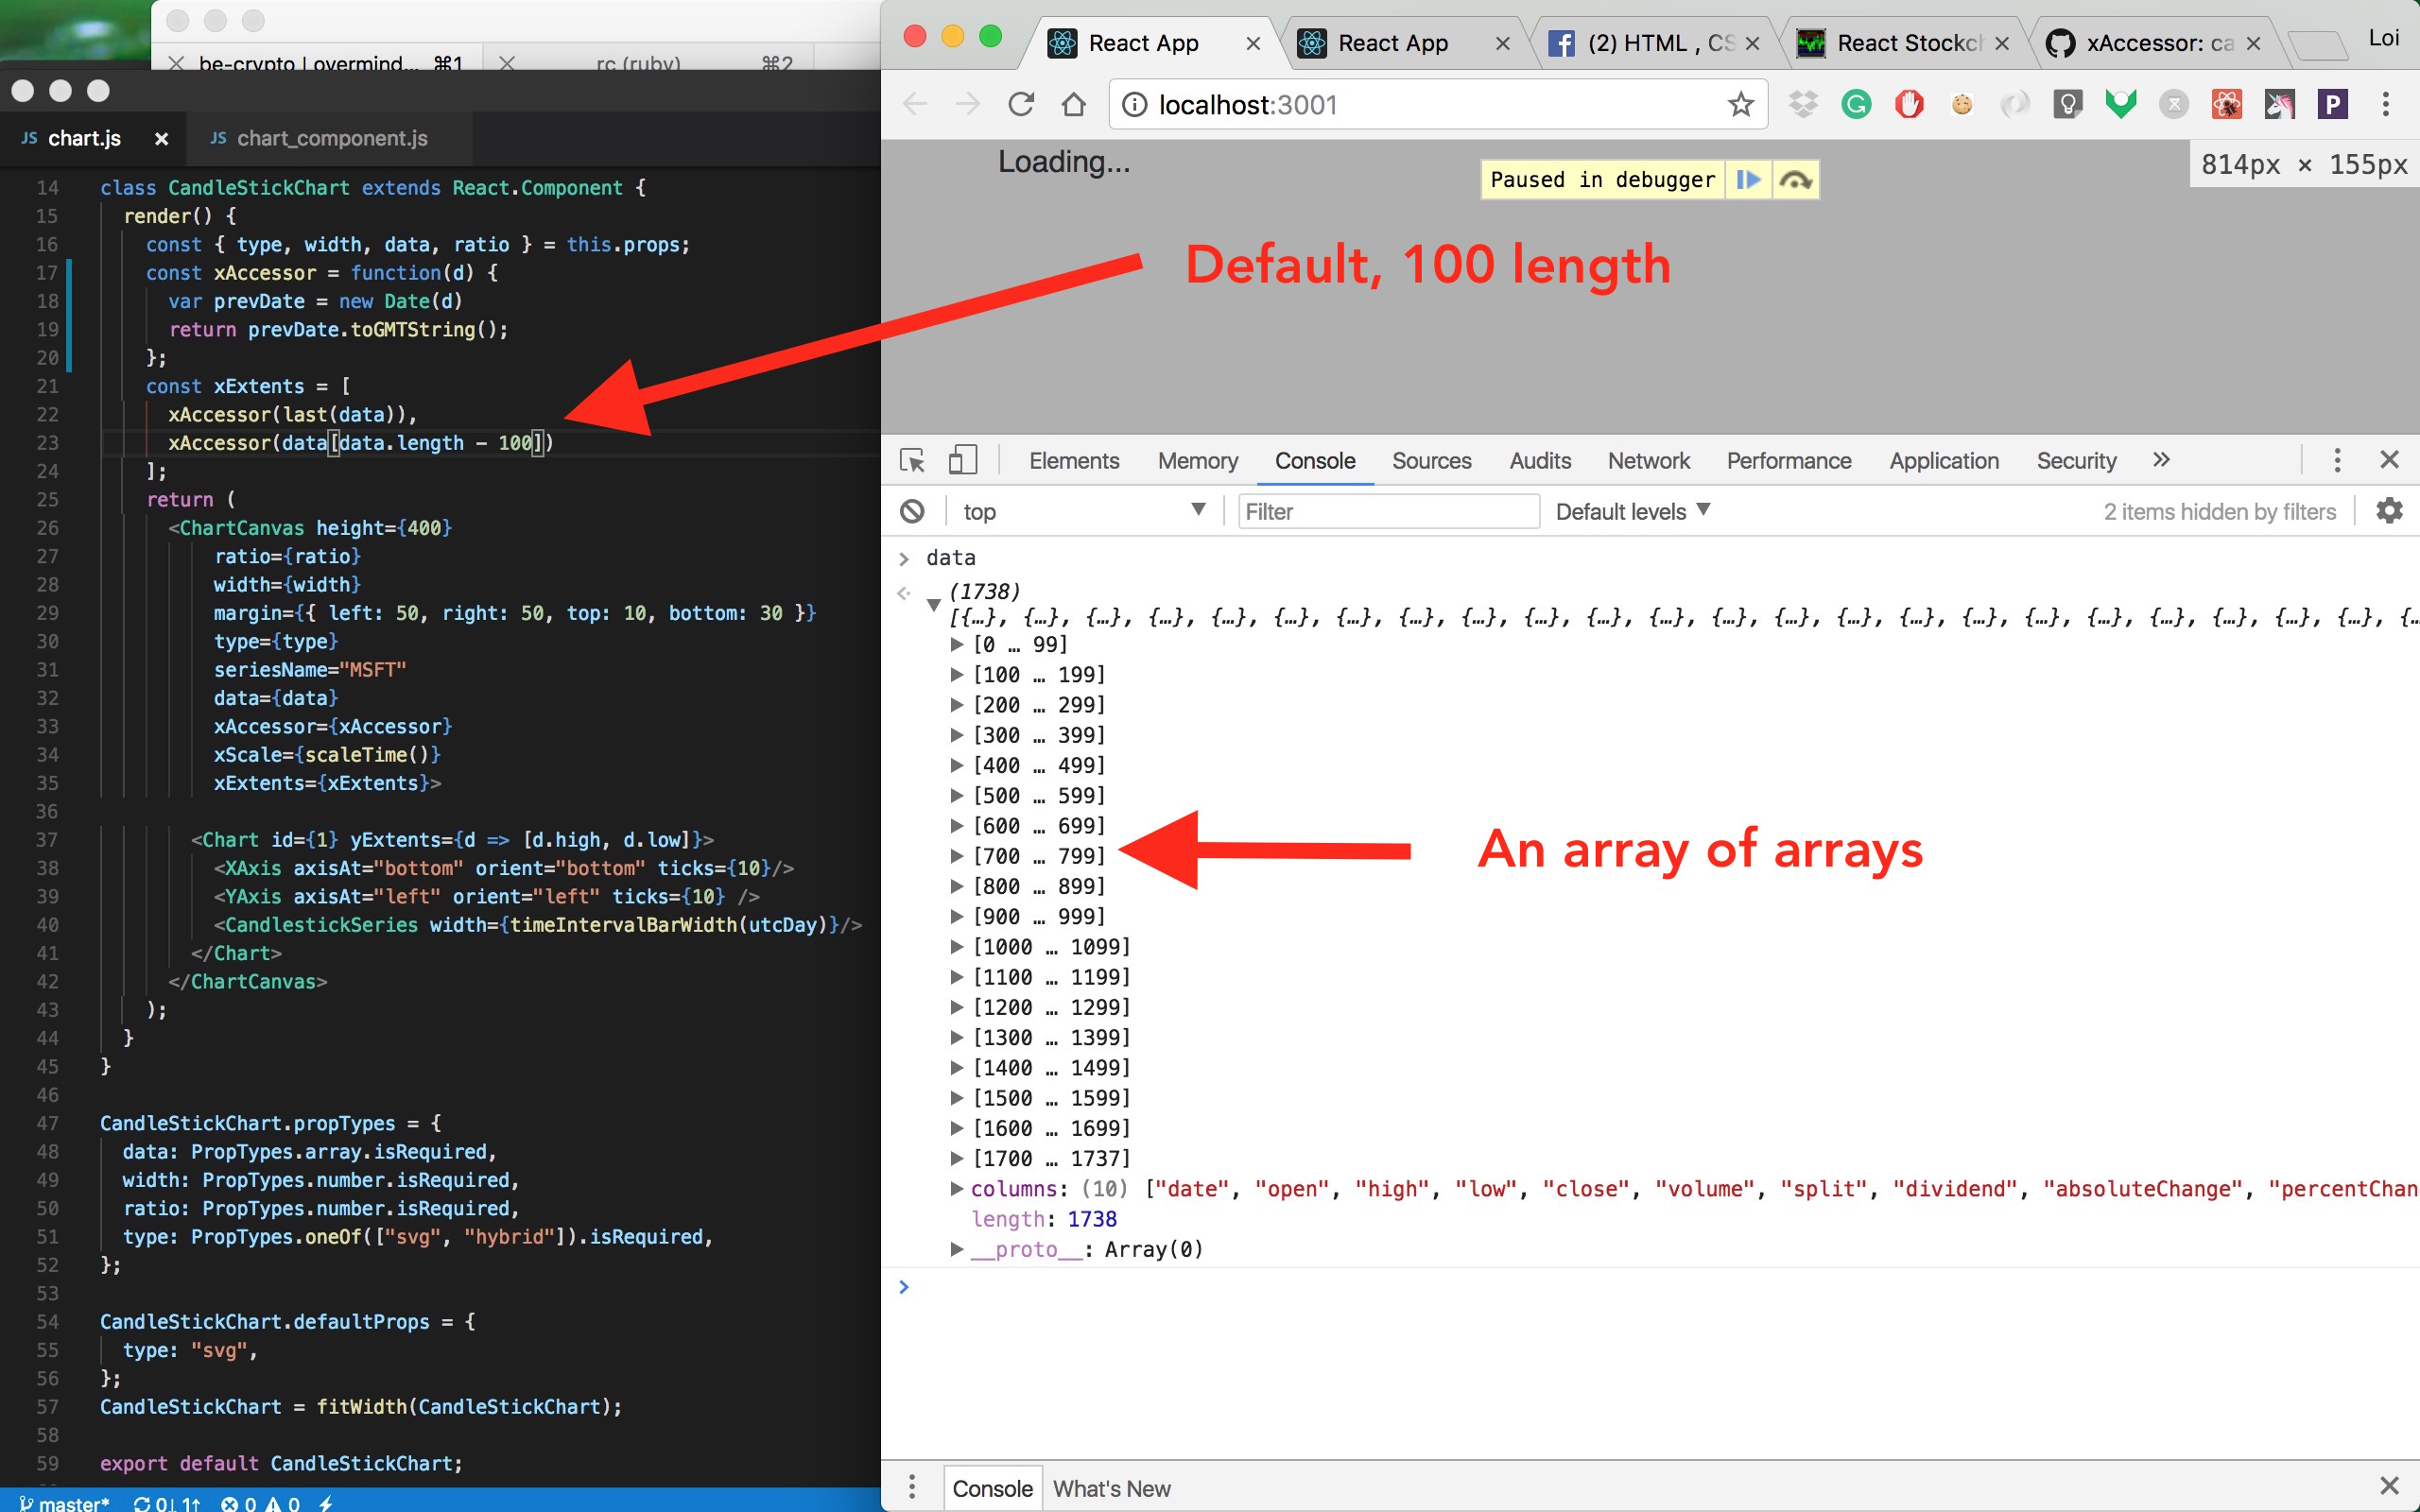
Task: Click the browser home icon
Action: (x=1074, y=104)
